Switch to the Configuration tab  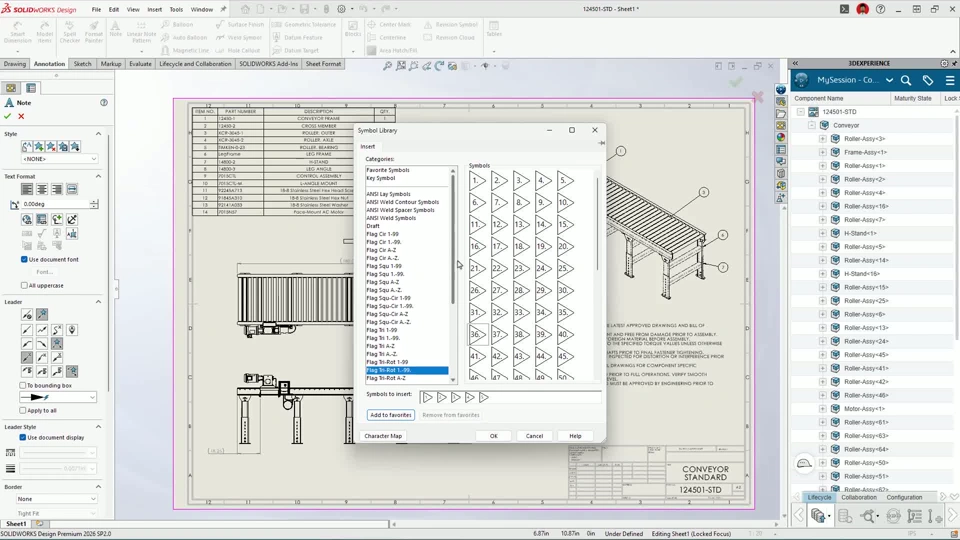(904, 498)
